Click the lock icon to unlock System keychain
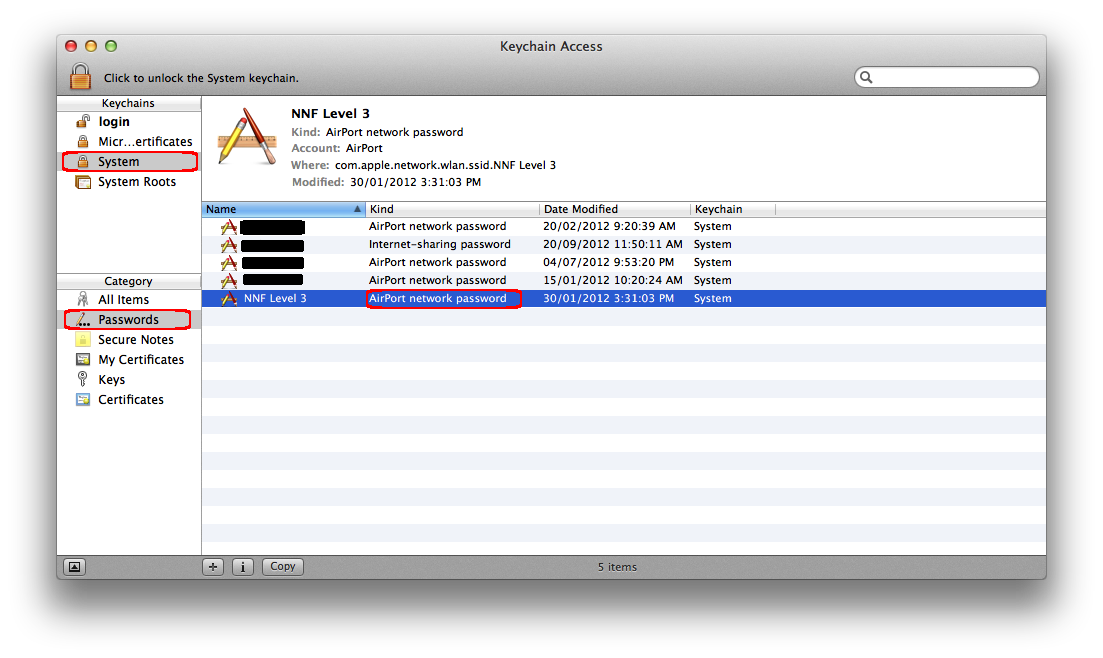 [80, 77]
